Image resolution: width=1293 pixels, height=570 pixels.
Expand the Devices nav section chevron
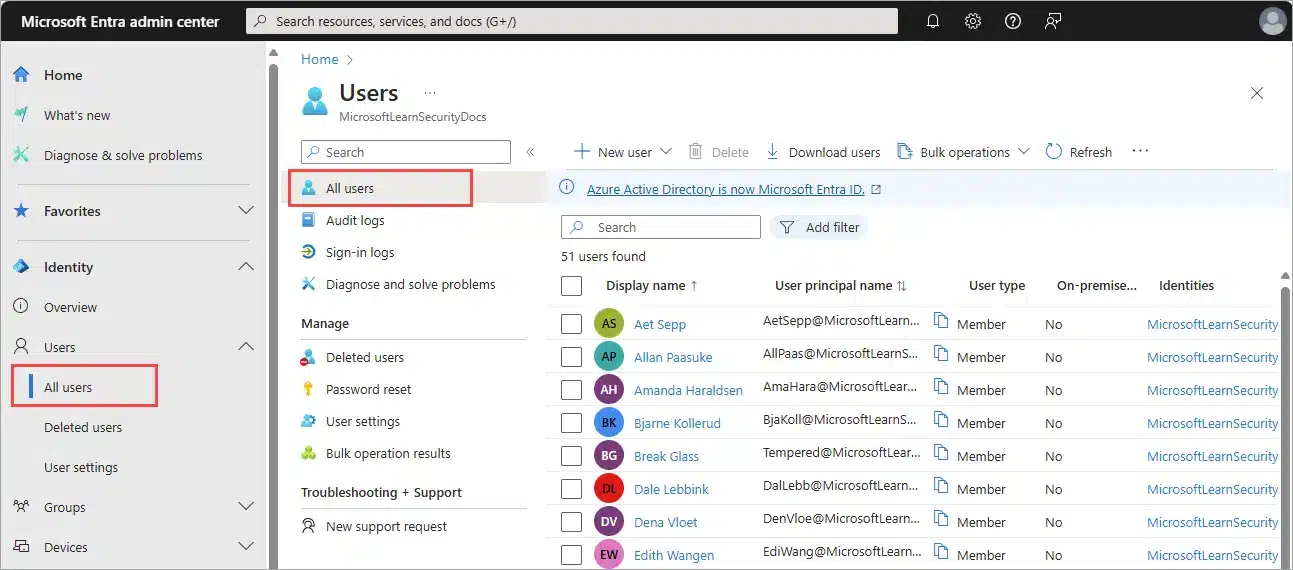[x=245, y=547]
